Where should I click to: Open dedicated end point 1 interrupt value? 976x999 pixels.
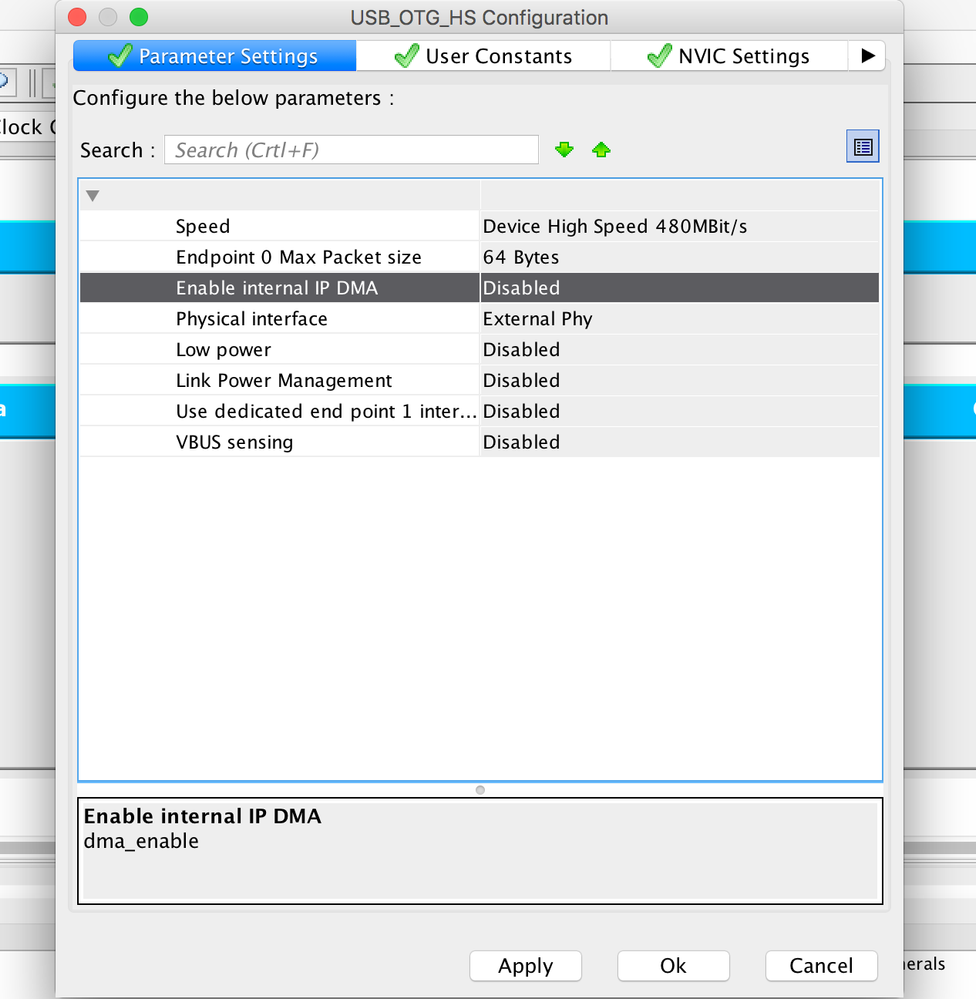pos(680,411)
